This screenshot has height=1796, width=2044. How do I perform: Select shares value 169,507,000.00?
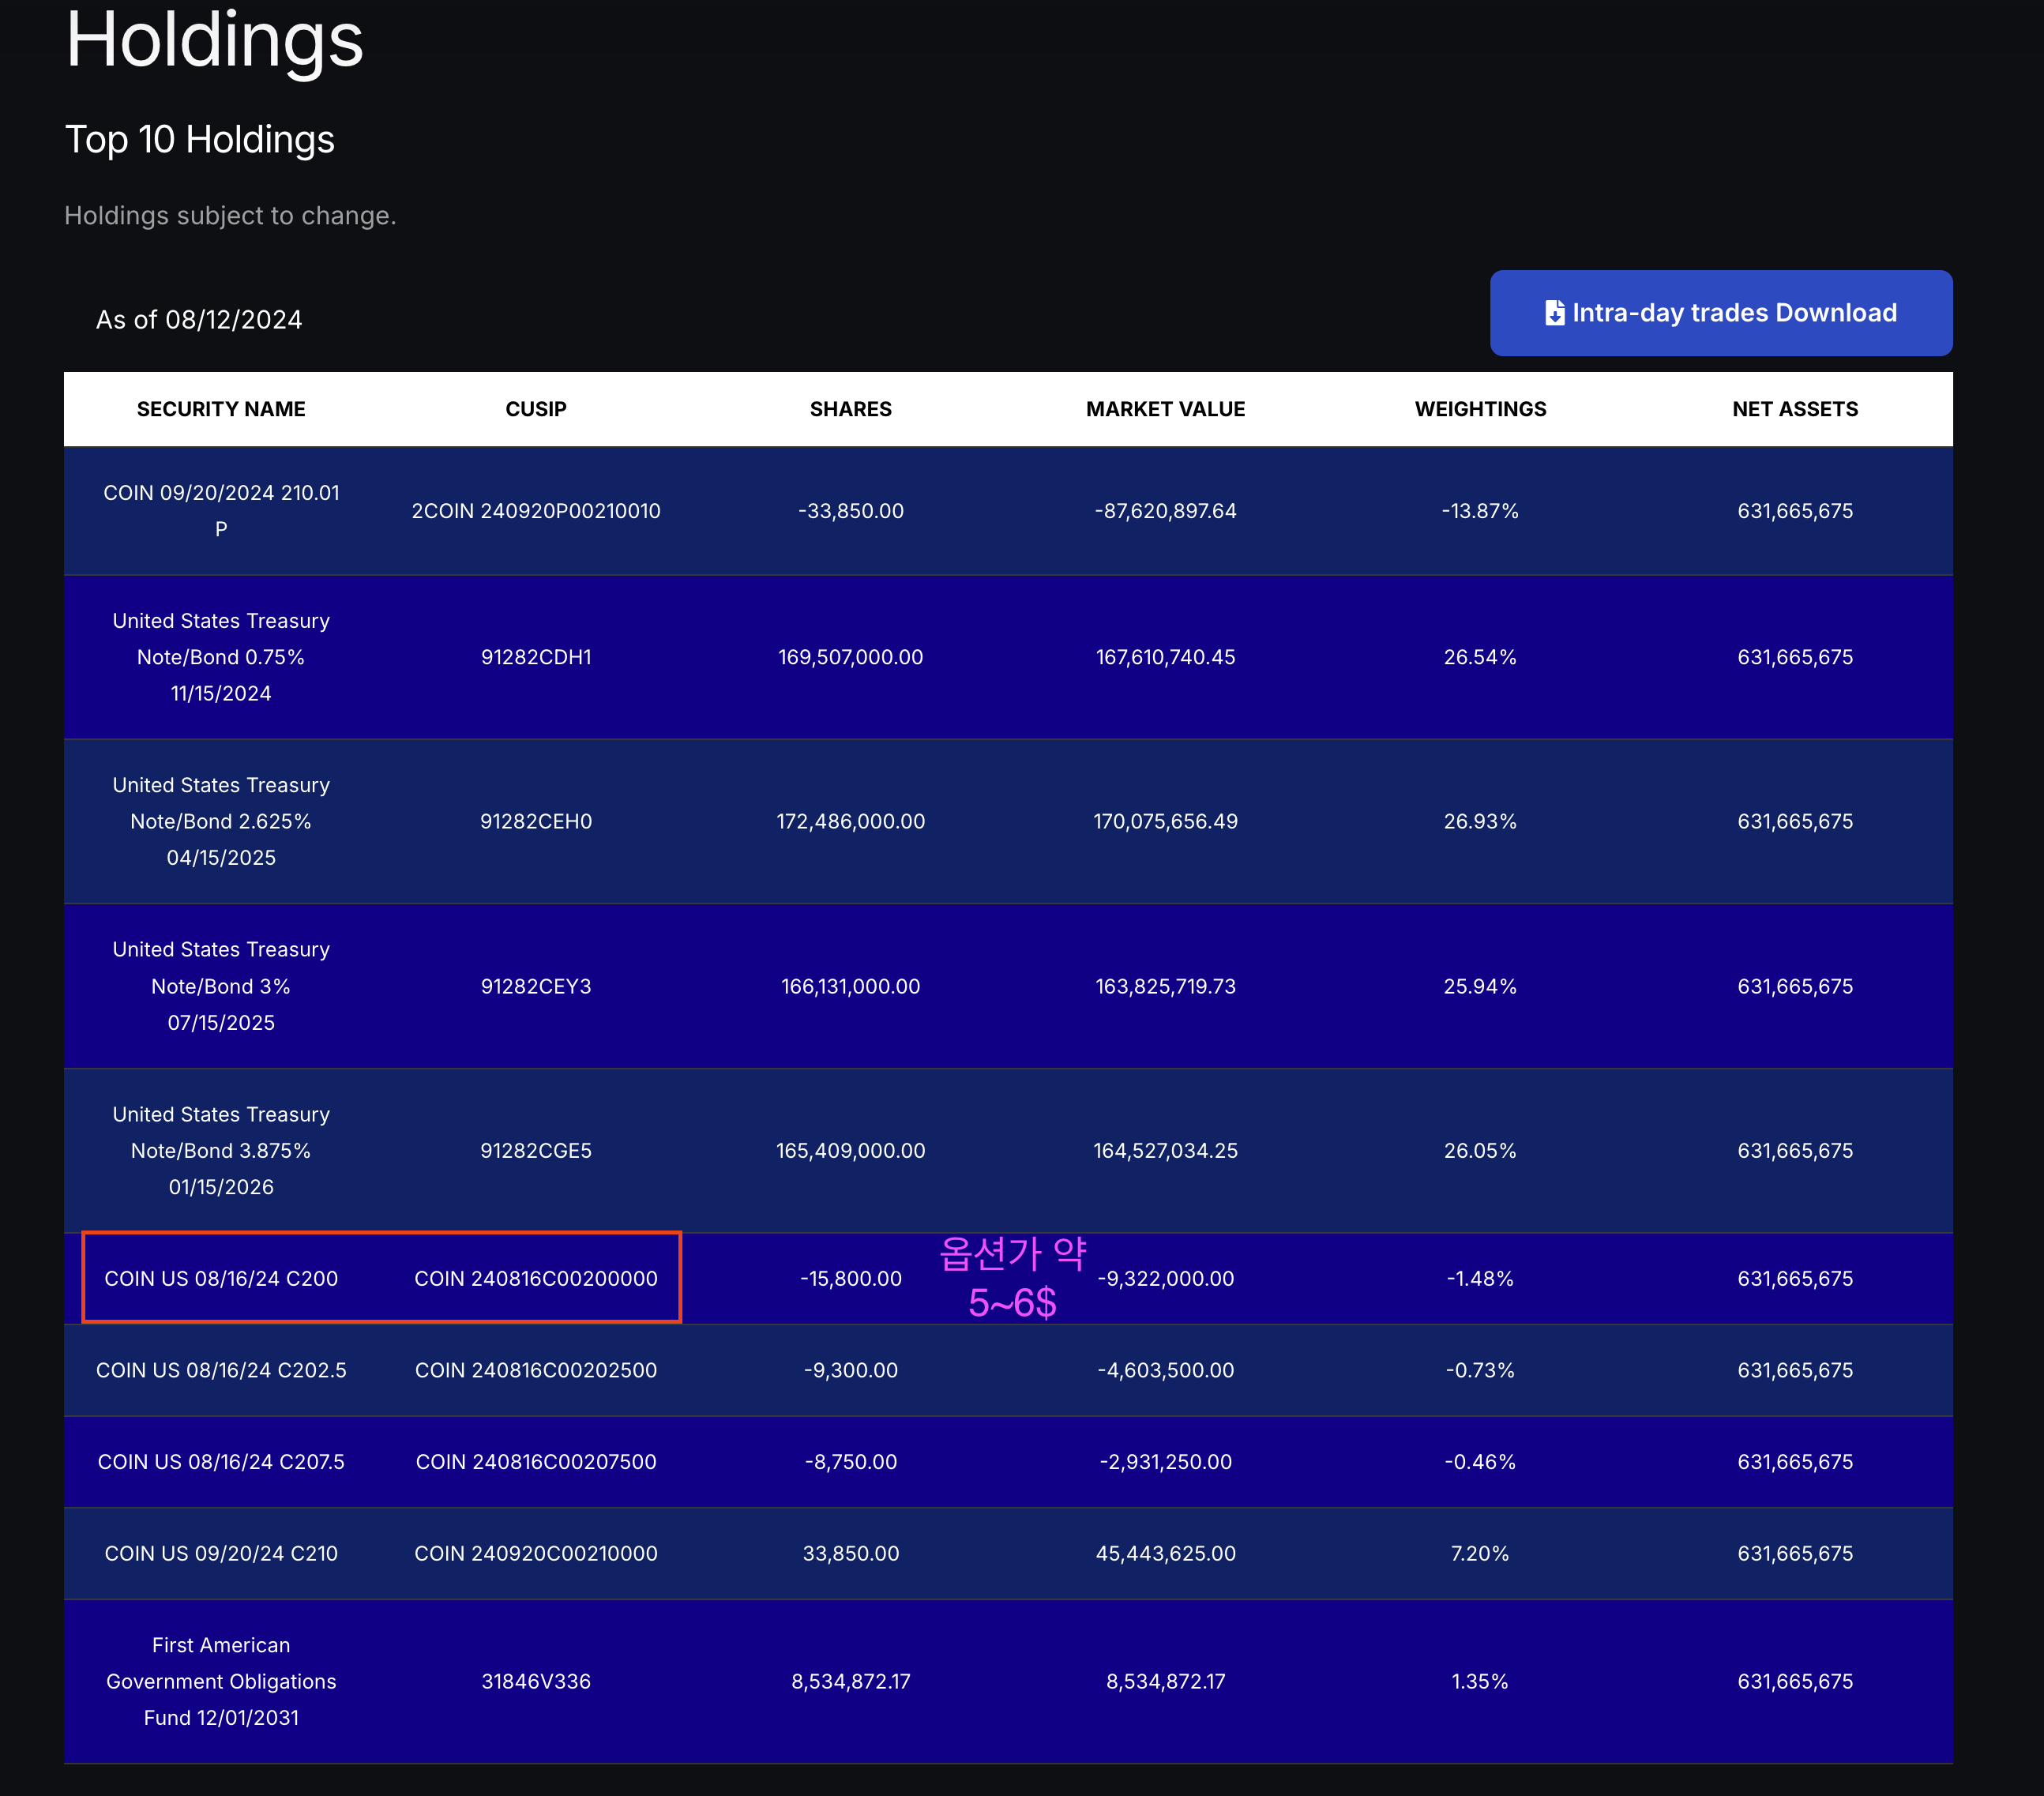851,657
